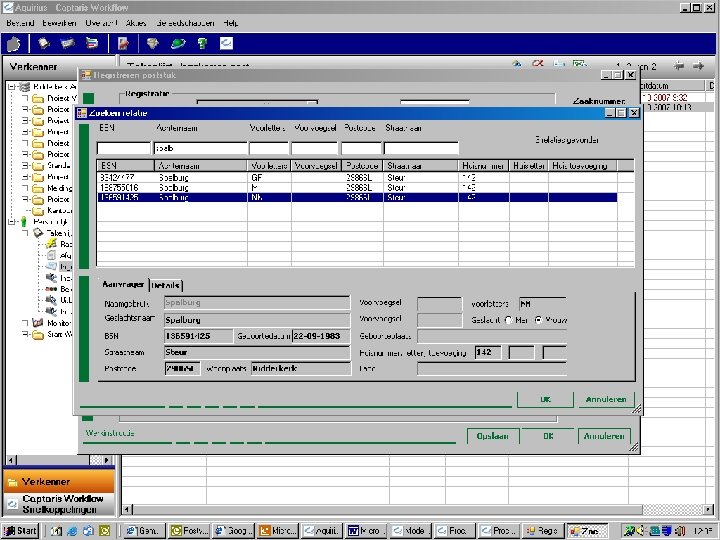Click the green question mark help icon
The image size is (720, 540).
[201, 43]
